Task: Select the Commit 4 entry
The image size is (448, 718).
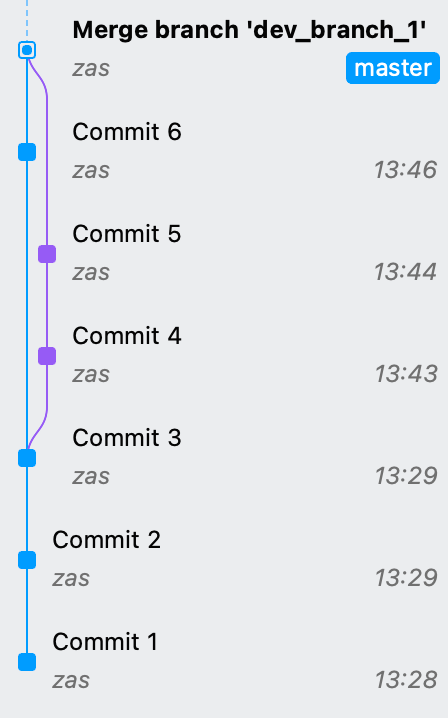Action: (224, 356)
